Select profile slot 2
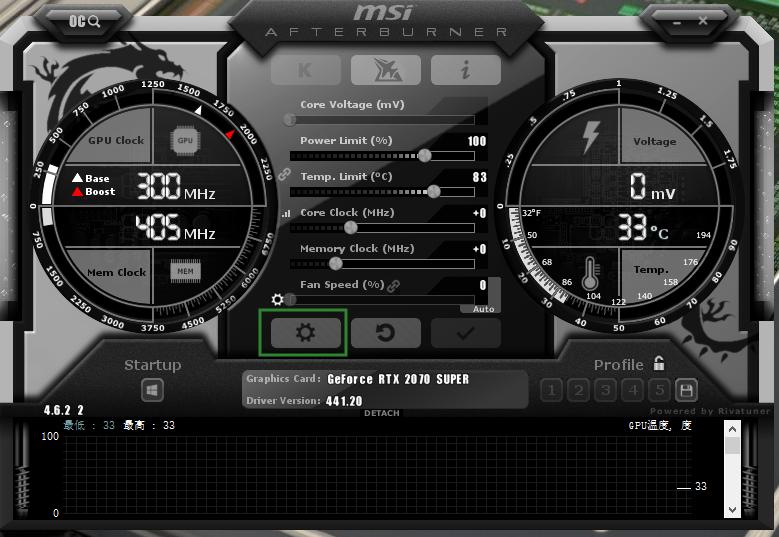The height and width of the screenshot is (537, 779). 578,390
